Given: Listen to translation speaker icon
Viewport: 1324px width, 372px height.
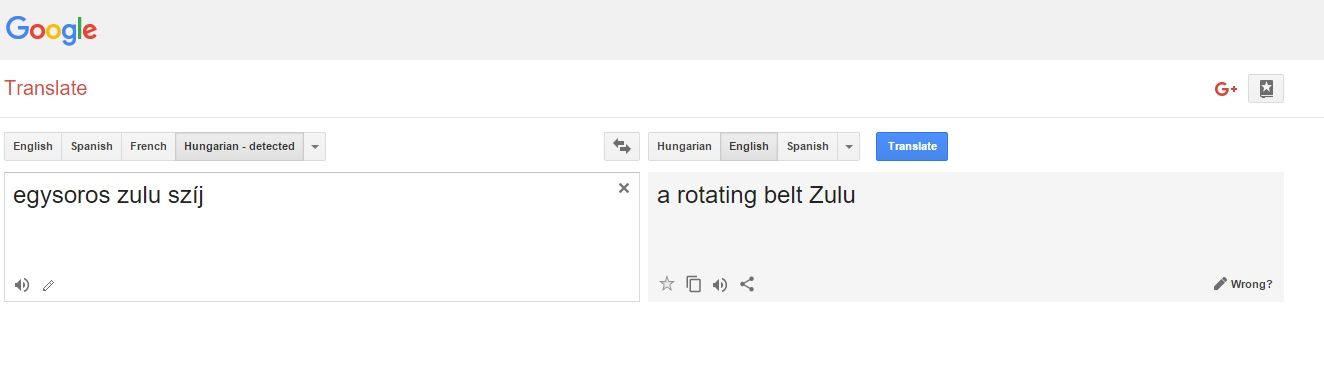Looking at the screenshot, I should click(720, 284).
